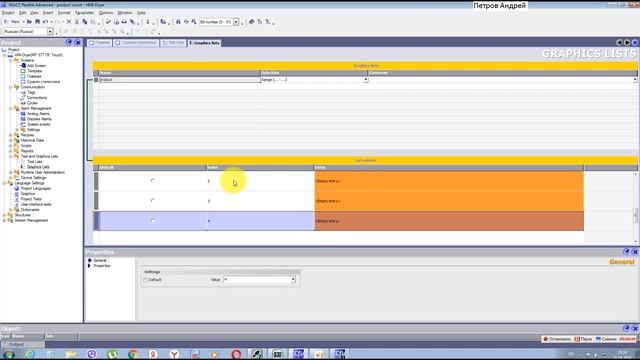640x360 pixels.
Task: Open Add Screen in project tree
Action: [x=36, y=66]
